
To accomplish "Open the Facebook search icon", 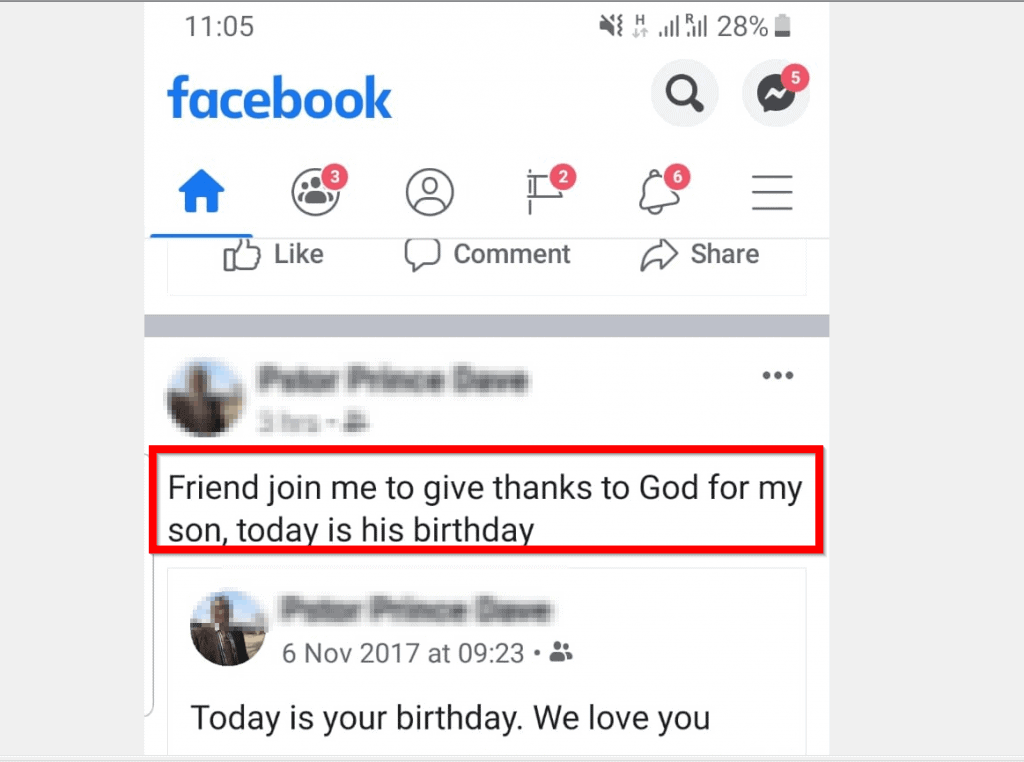I will [x=684, y=92].
